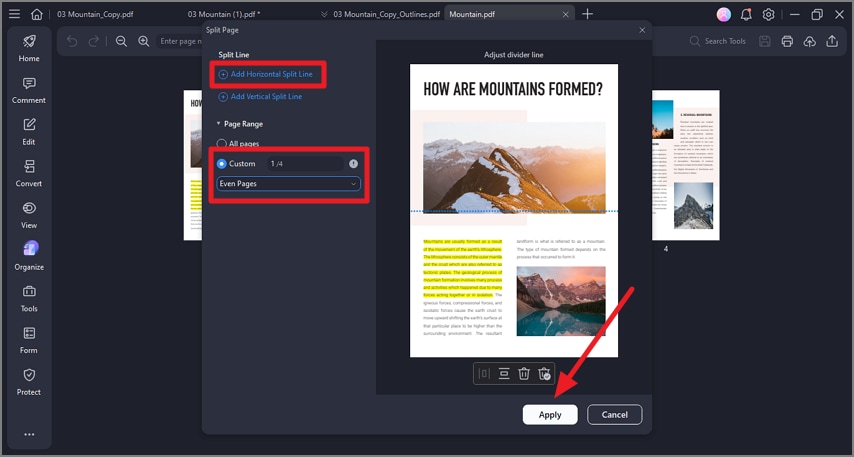
Task: Cancel the Split Page dialog
Action: (614, 415)
